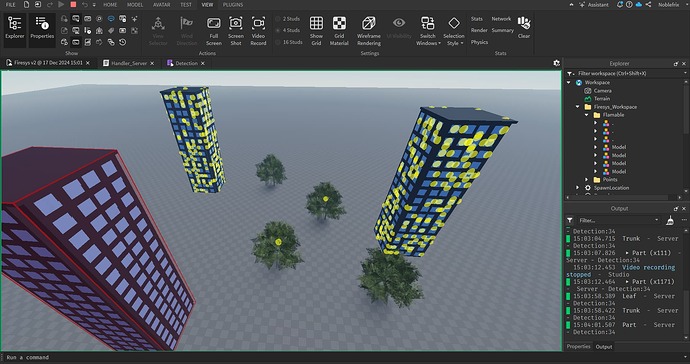This screenshot has height=364, width=690.
Task: Open the Assistant
Action: [594, 4]
